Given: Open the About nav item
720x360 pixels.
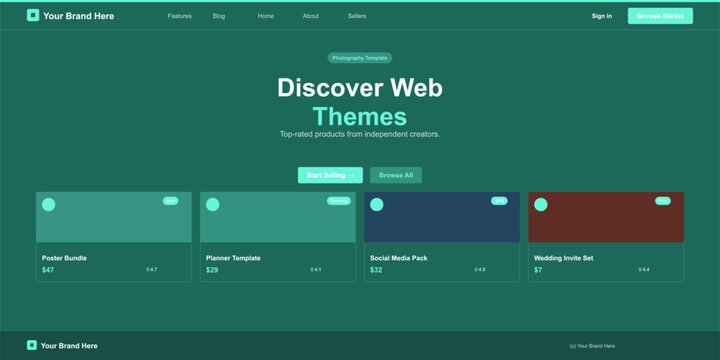Looking at the screenshot, I should 311,16.
